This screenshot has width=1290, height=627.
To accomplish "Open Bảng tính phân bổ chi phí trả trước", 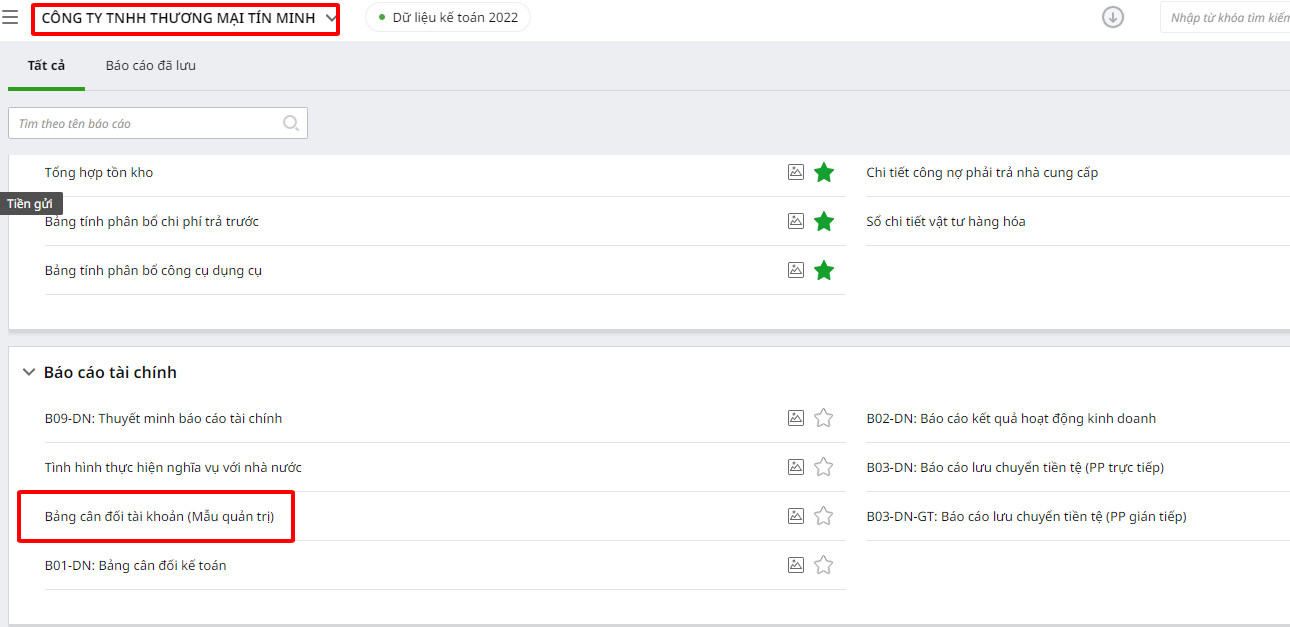I will tap(152, 221).
